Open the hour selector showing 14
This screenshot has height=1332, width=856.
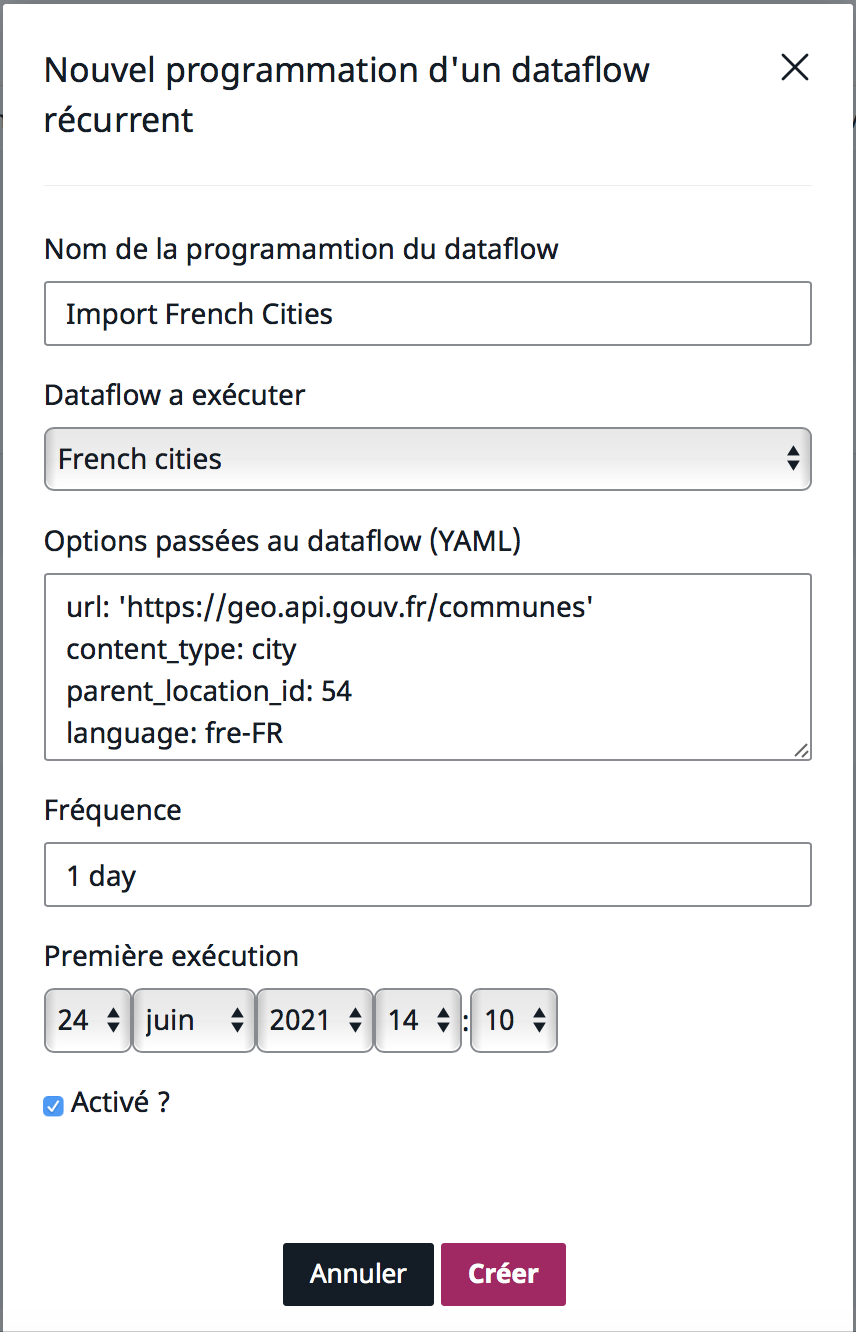[417, 1020]
